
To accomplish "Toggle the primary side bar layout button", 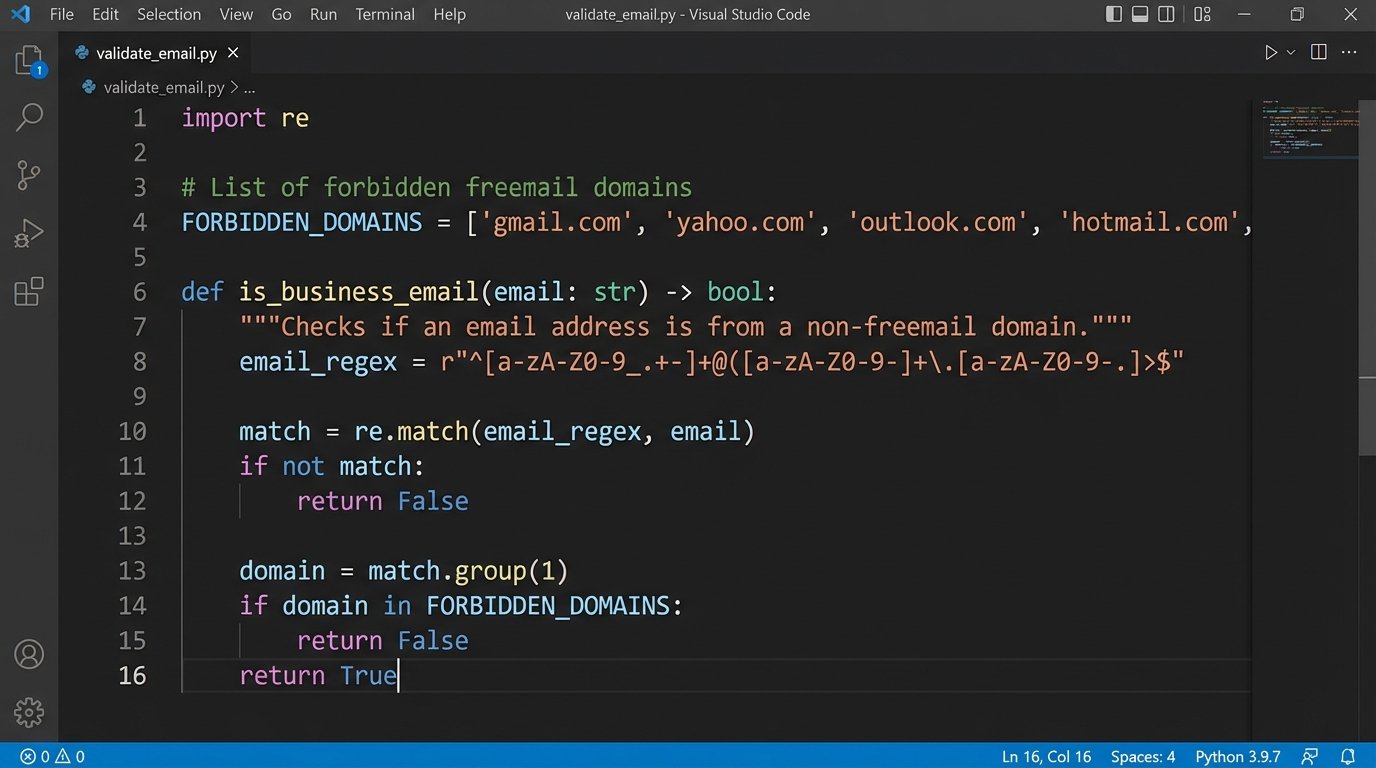I will (1114, 14).
